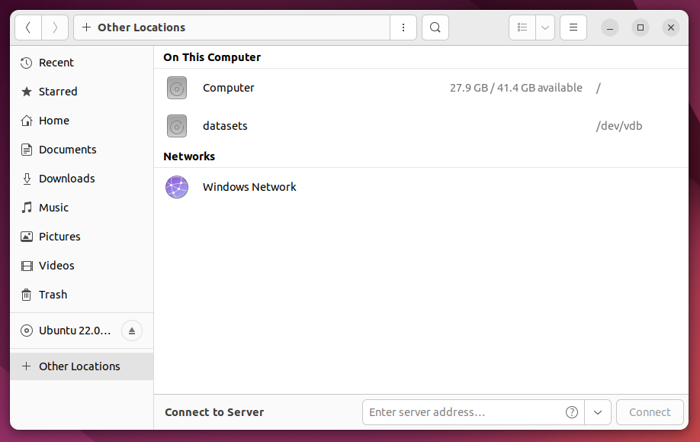Viewport: 700px width, 442px height.
Task: Open the three-dot path options menu
Action: [403, 28]
